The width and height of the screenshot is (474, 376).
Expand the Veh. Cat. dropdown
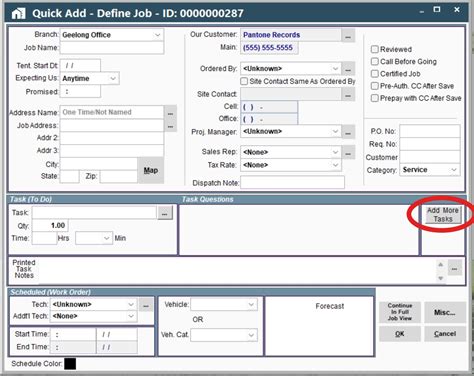251,335
